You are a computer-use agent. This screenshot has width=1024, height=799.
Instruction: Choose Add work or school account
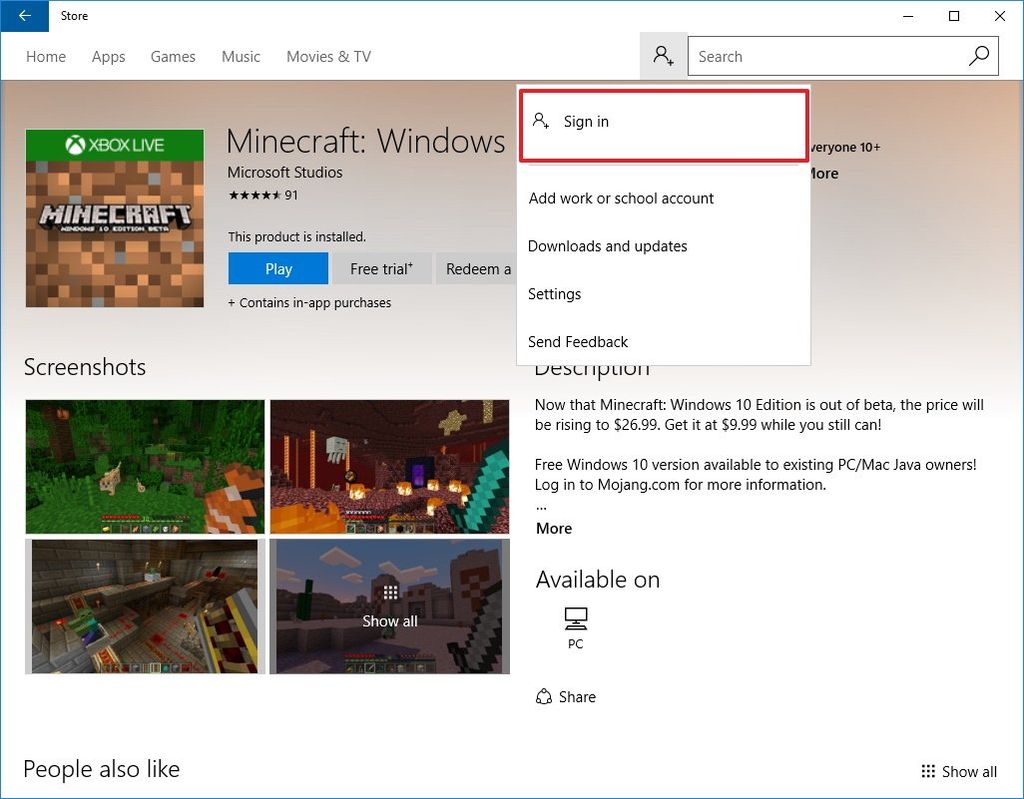click(621, 198)
